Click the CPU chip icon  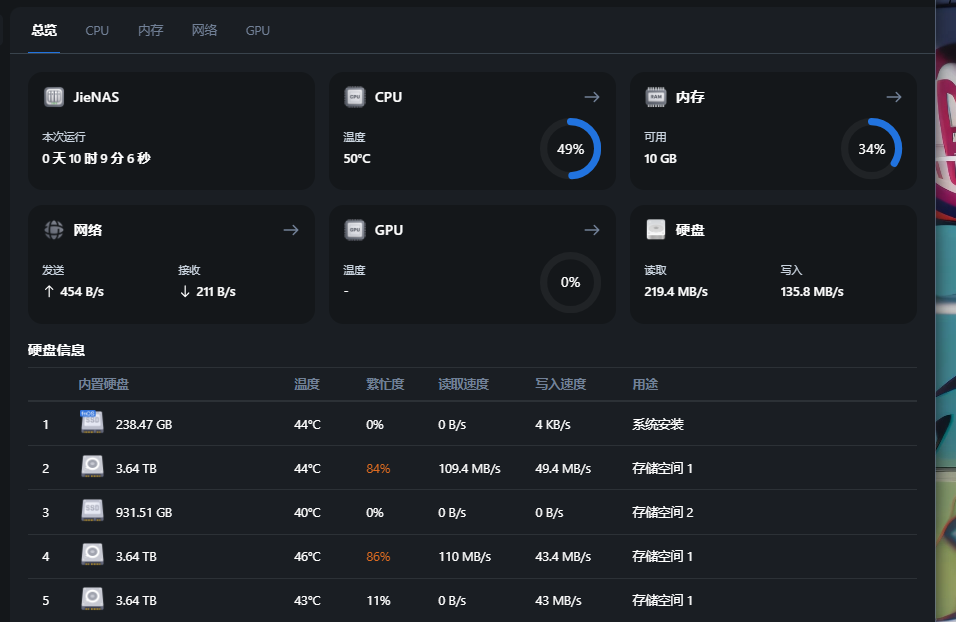click(x=355, y=97)
